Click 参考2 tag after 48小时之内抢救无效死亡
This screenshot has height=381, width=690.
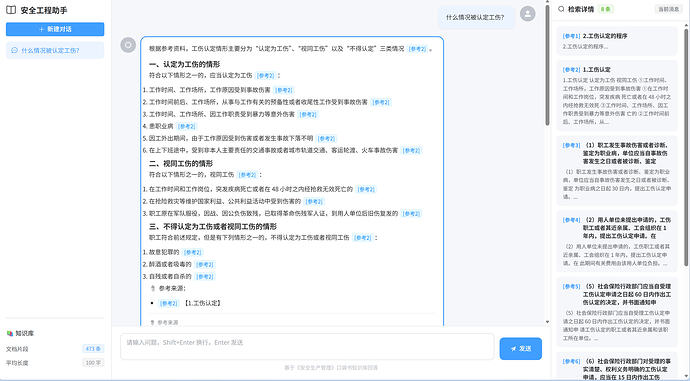coord(366,189)
